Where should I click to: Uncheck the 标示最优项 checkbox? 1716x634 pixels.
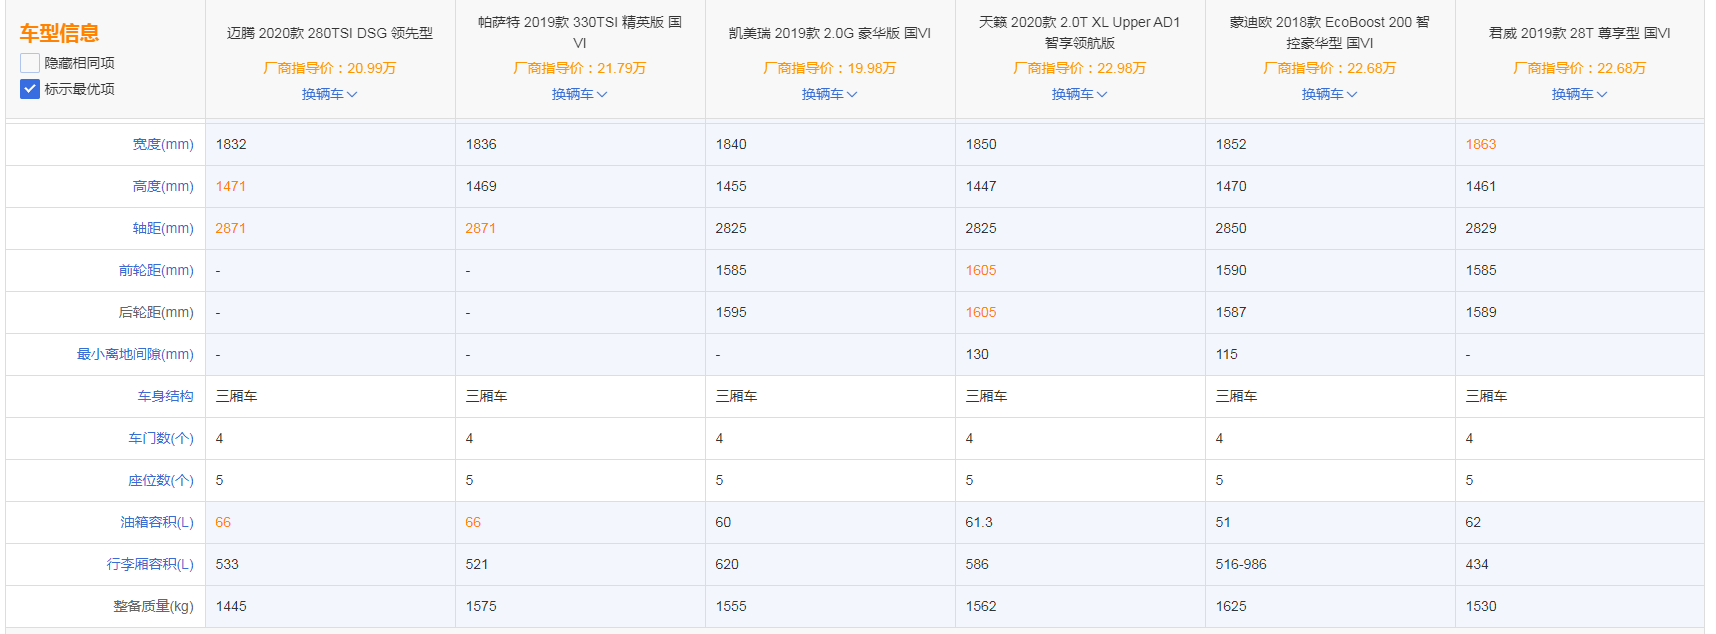click(30, 89)
